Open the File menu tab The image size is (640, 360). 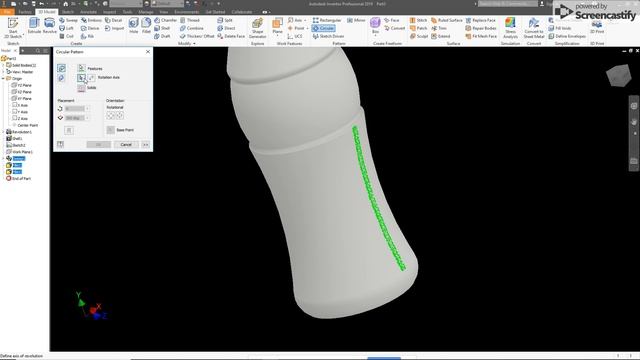[x=7, y=12]
